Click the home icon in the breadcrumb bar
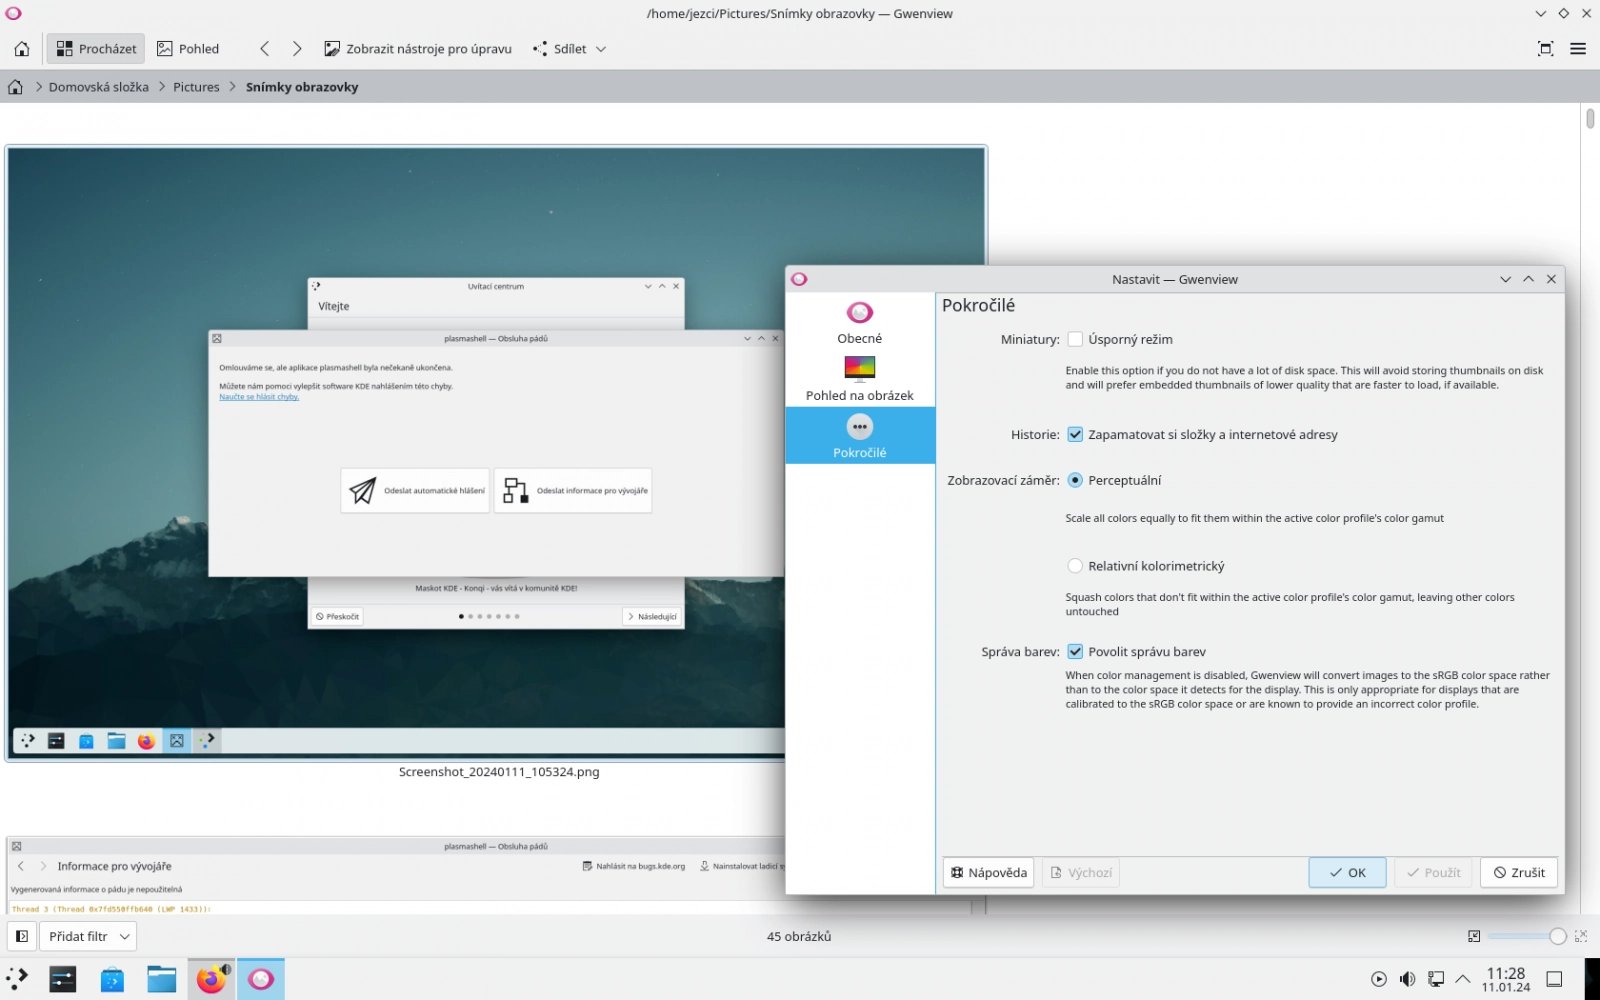This screenshot has width=1600, height=1000. [x=15, y=87]
